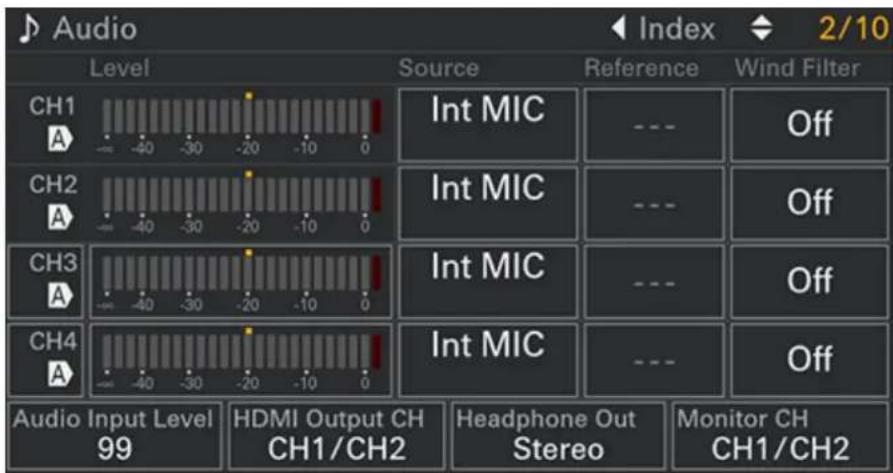Select the CH1 level meter
This screenshot has height=473, width=893.
[241, 124]
